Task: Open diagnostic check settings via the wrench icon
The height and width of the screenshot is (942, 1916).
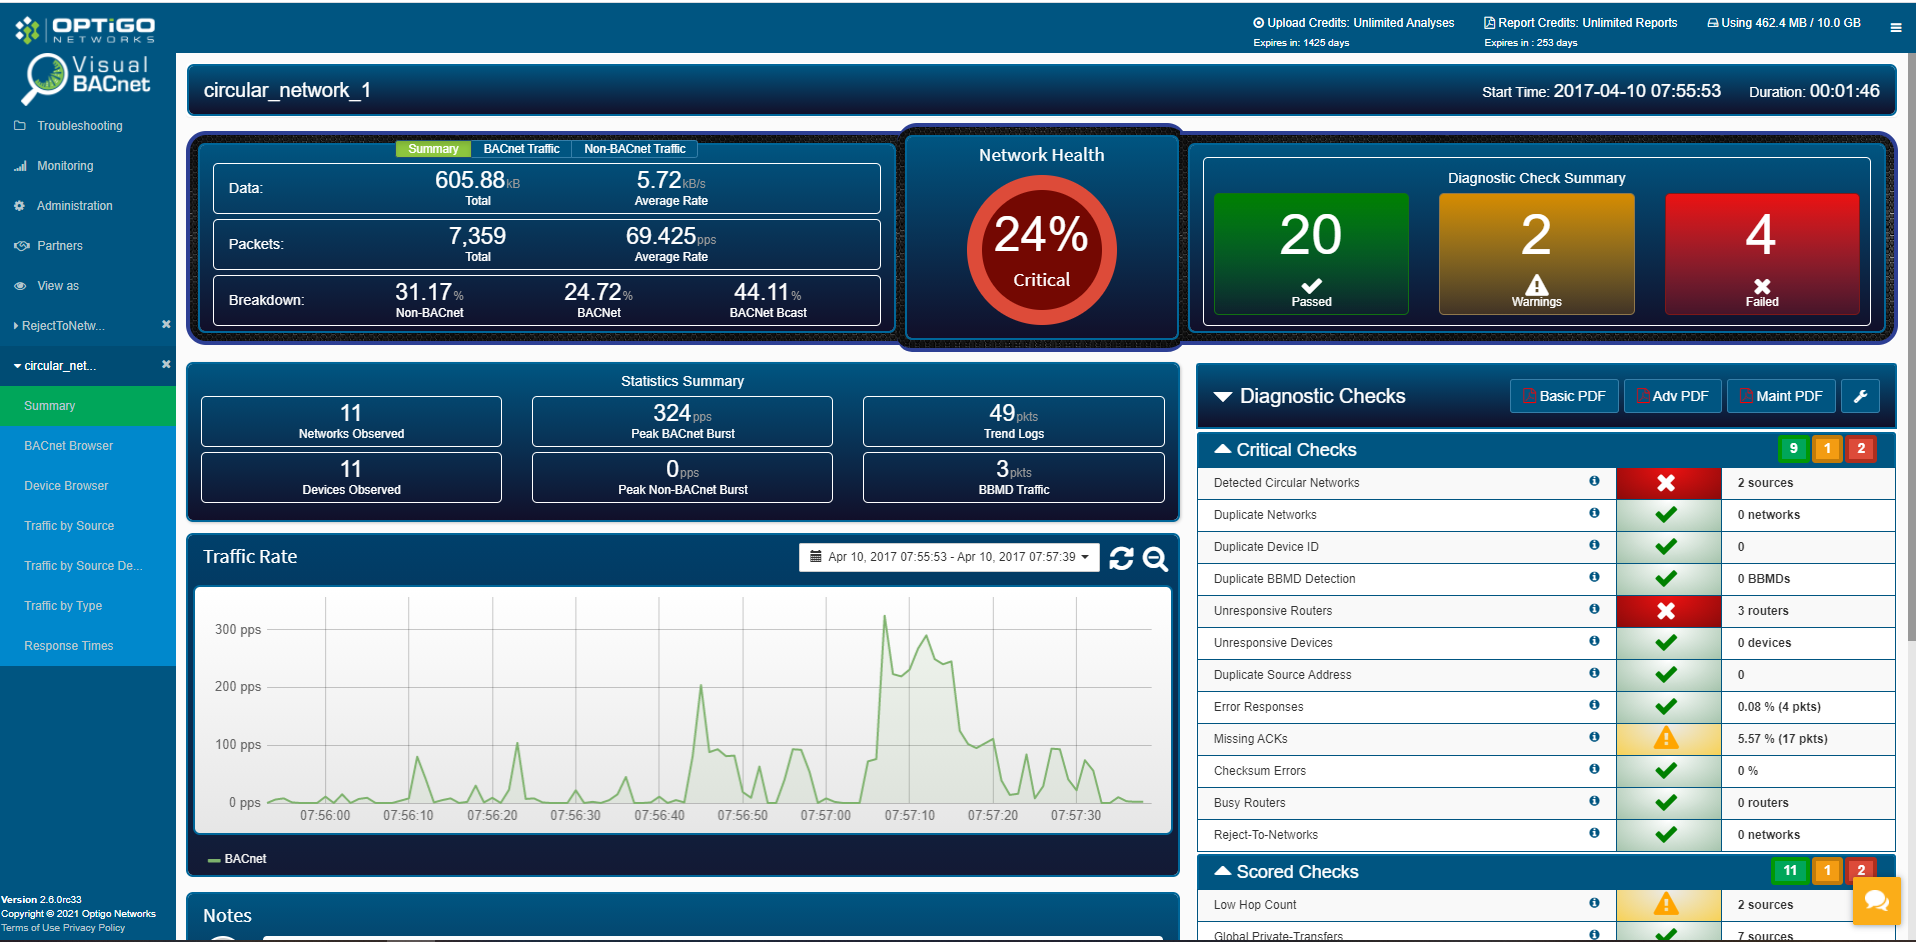Action: pos(1860,396)
